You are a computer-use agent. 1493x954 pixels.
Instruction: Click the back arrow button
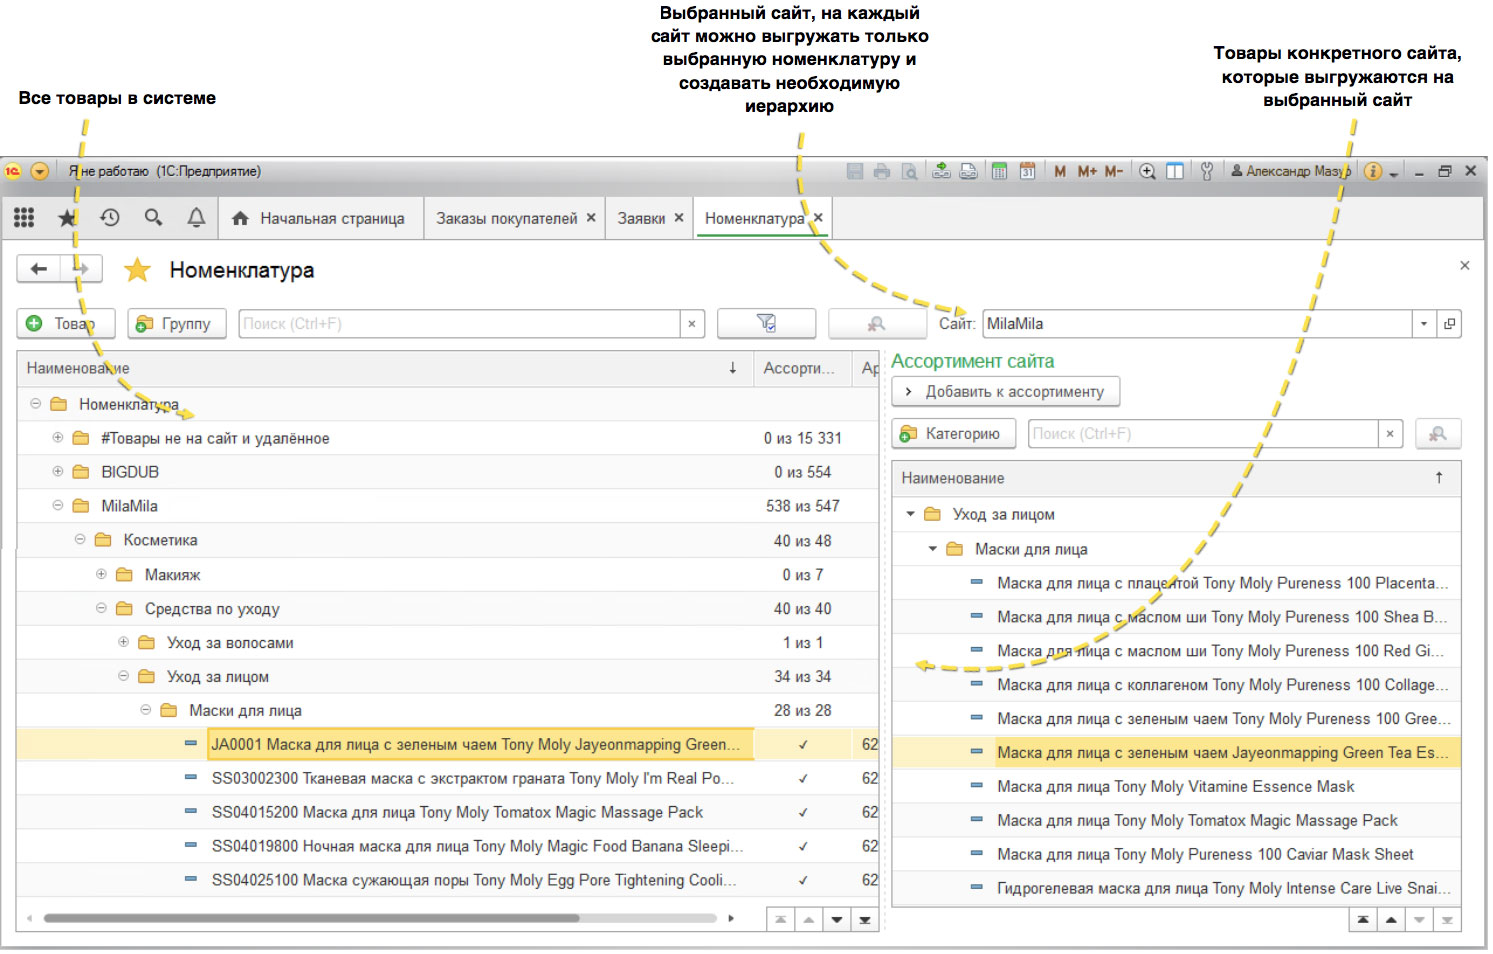[x=39, y=269]
